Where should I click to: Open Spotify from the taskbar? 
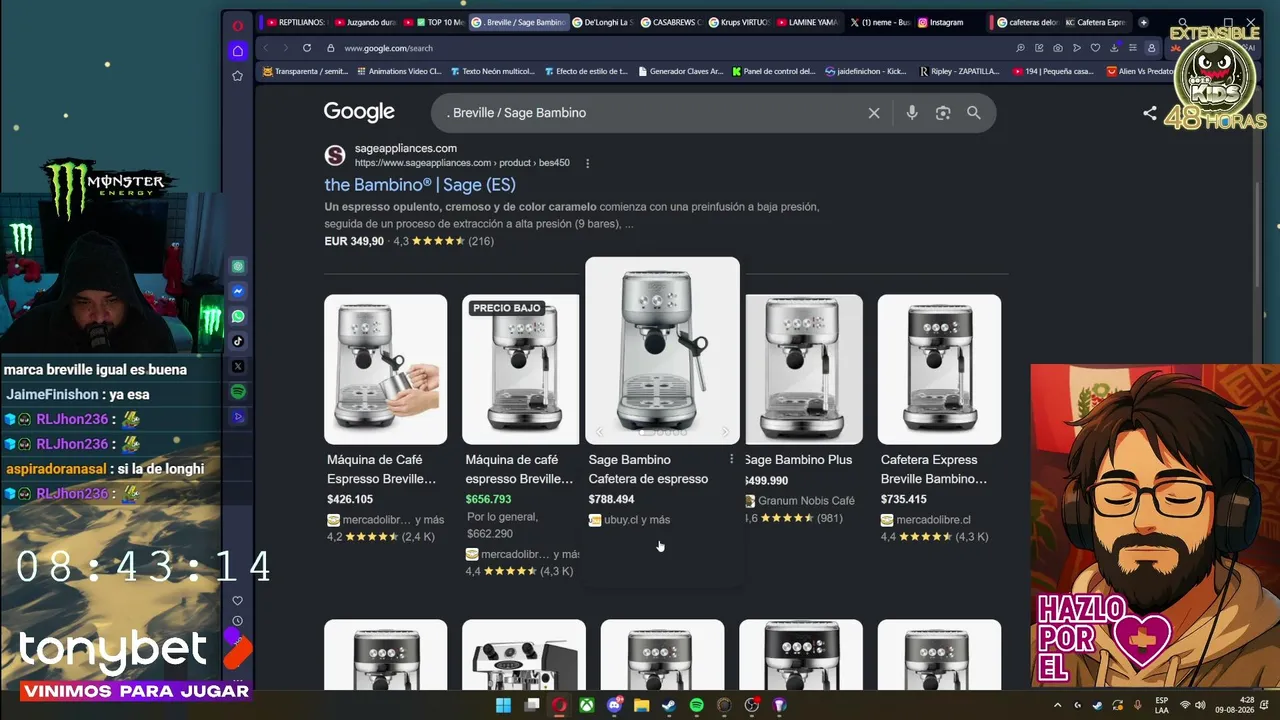(x=697, y=706)
